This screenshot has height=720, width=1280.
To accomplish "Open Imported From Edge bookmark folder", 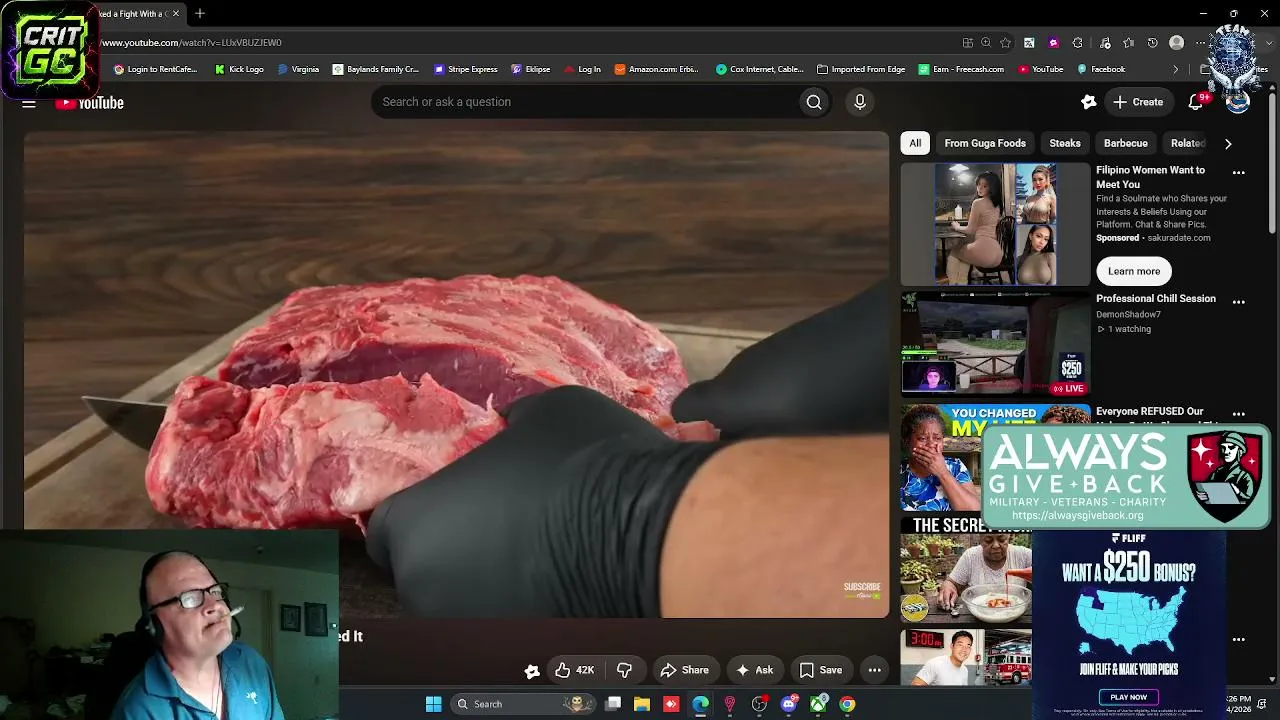I will coord(861,70).
